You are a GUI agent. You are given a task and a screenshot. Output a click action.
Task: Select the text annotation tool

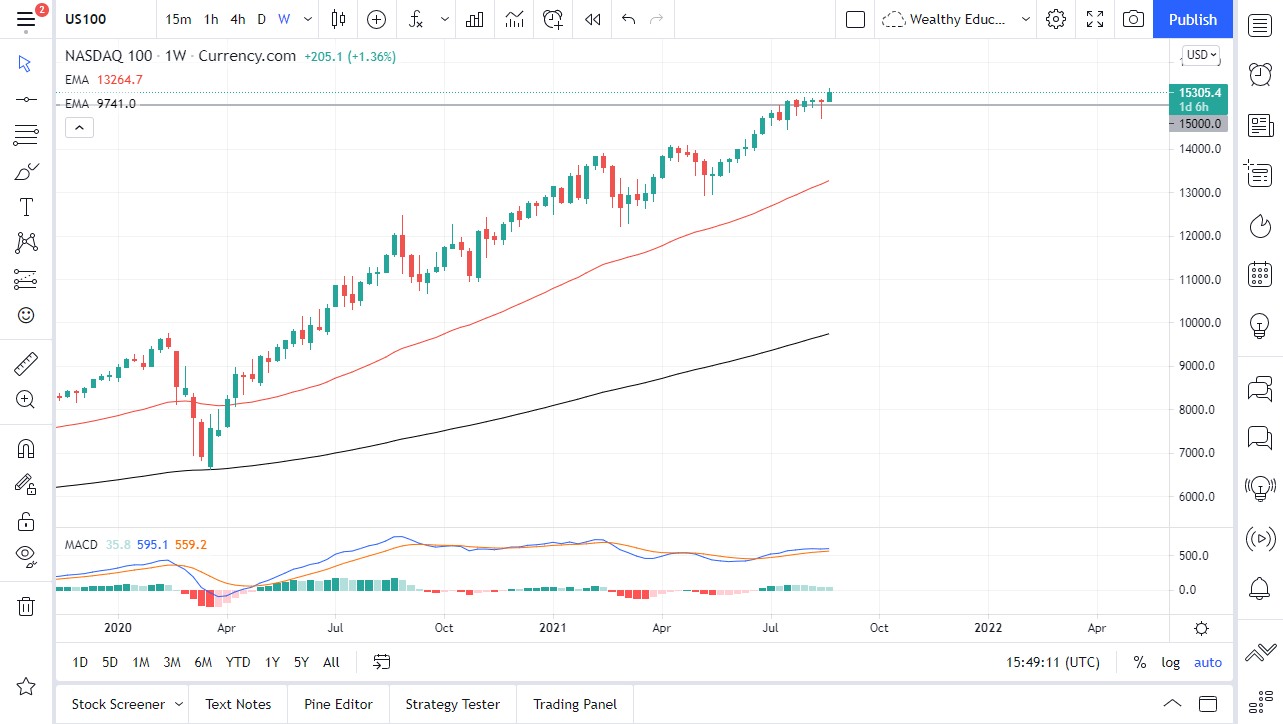pos(25,206)
